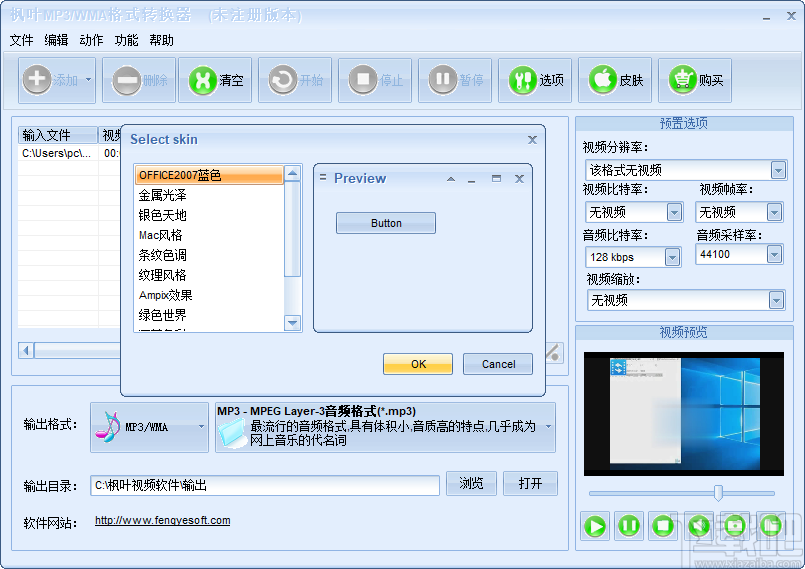Open the 视频缩放 video scaling dropdown
This screenshot has width=805, height=569.
tap(776, 300)
